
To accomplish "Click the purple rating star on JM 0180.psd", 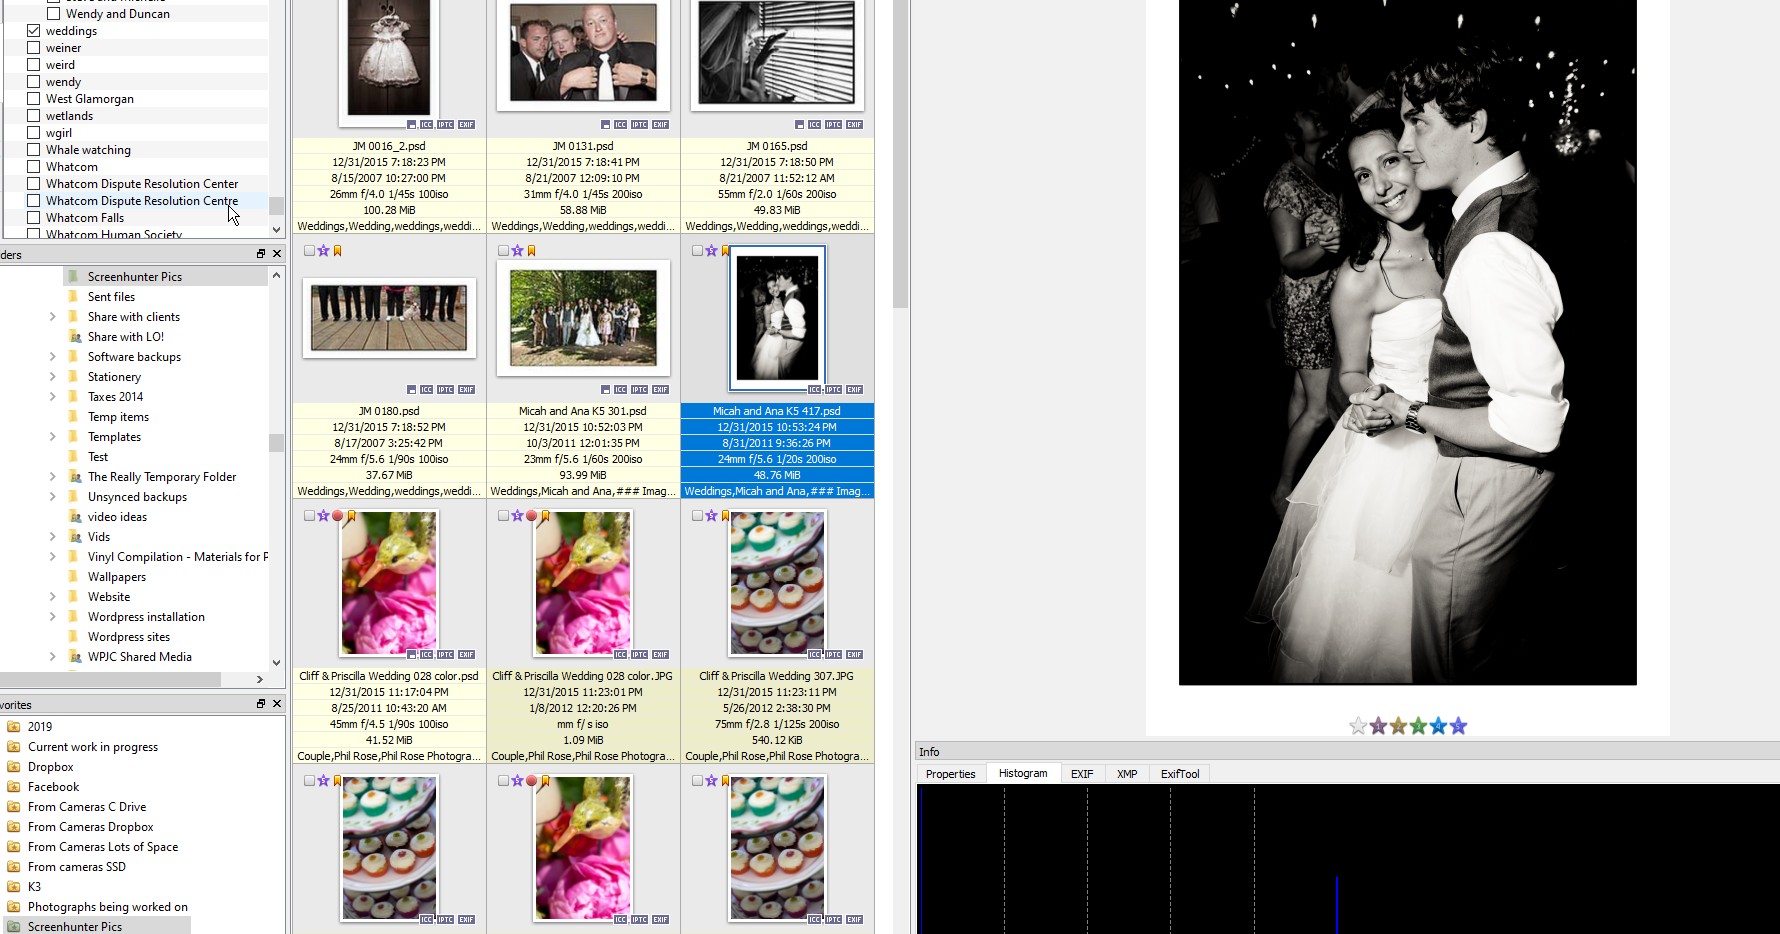I will click(x=323, y=251).
